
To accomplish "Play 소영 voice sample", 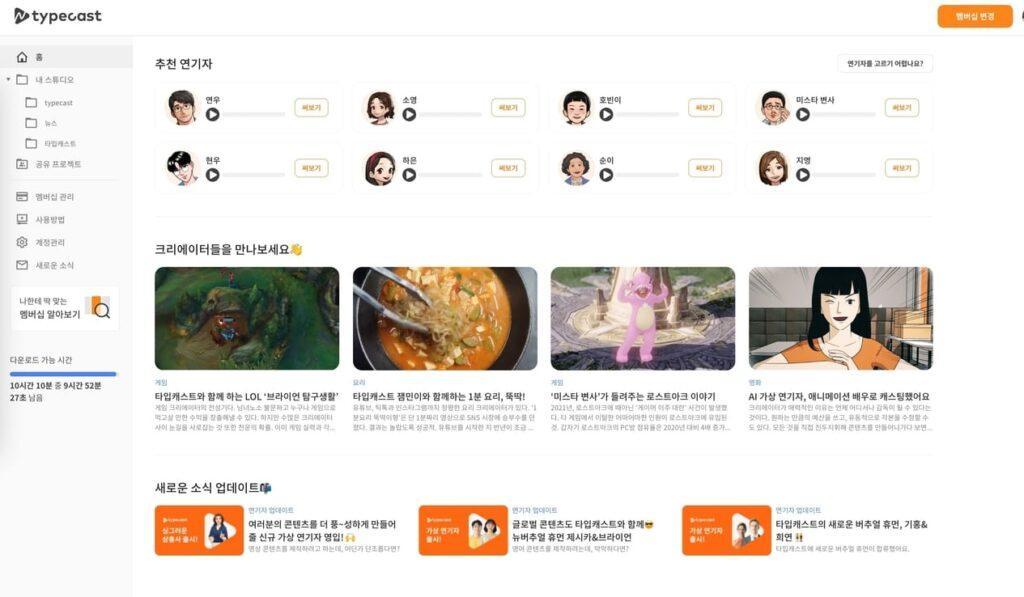I will tap(409, 114).
